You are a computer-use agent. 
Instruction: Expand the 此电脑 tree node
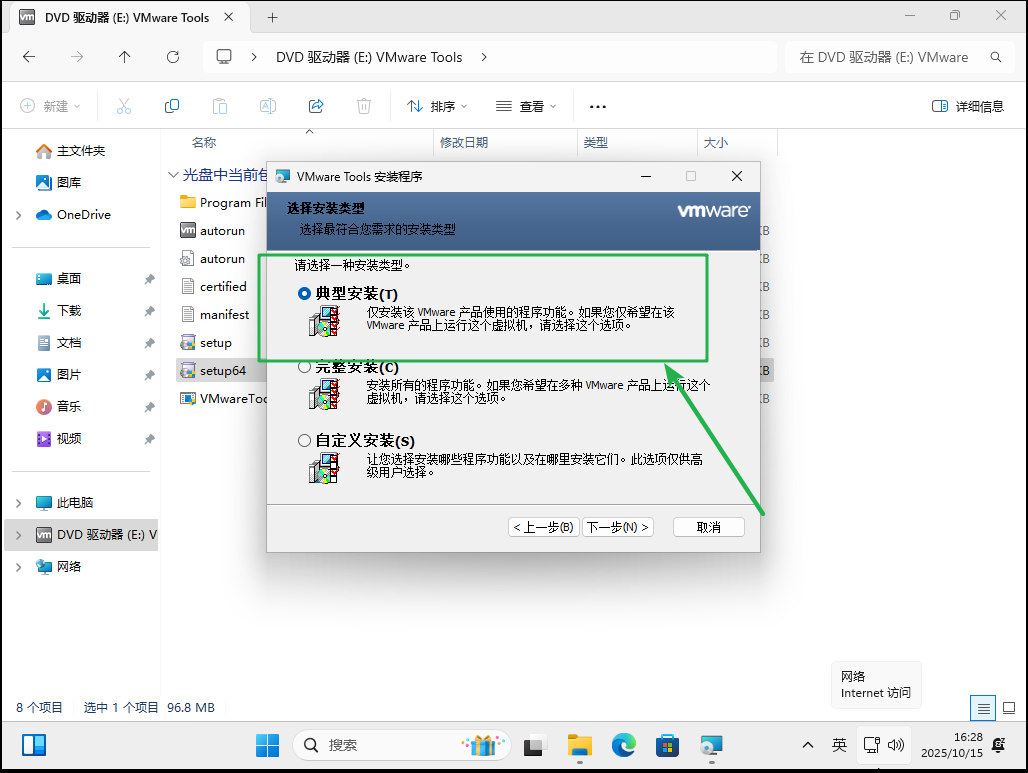click(x=18, y=503)
